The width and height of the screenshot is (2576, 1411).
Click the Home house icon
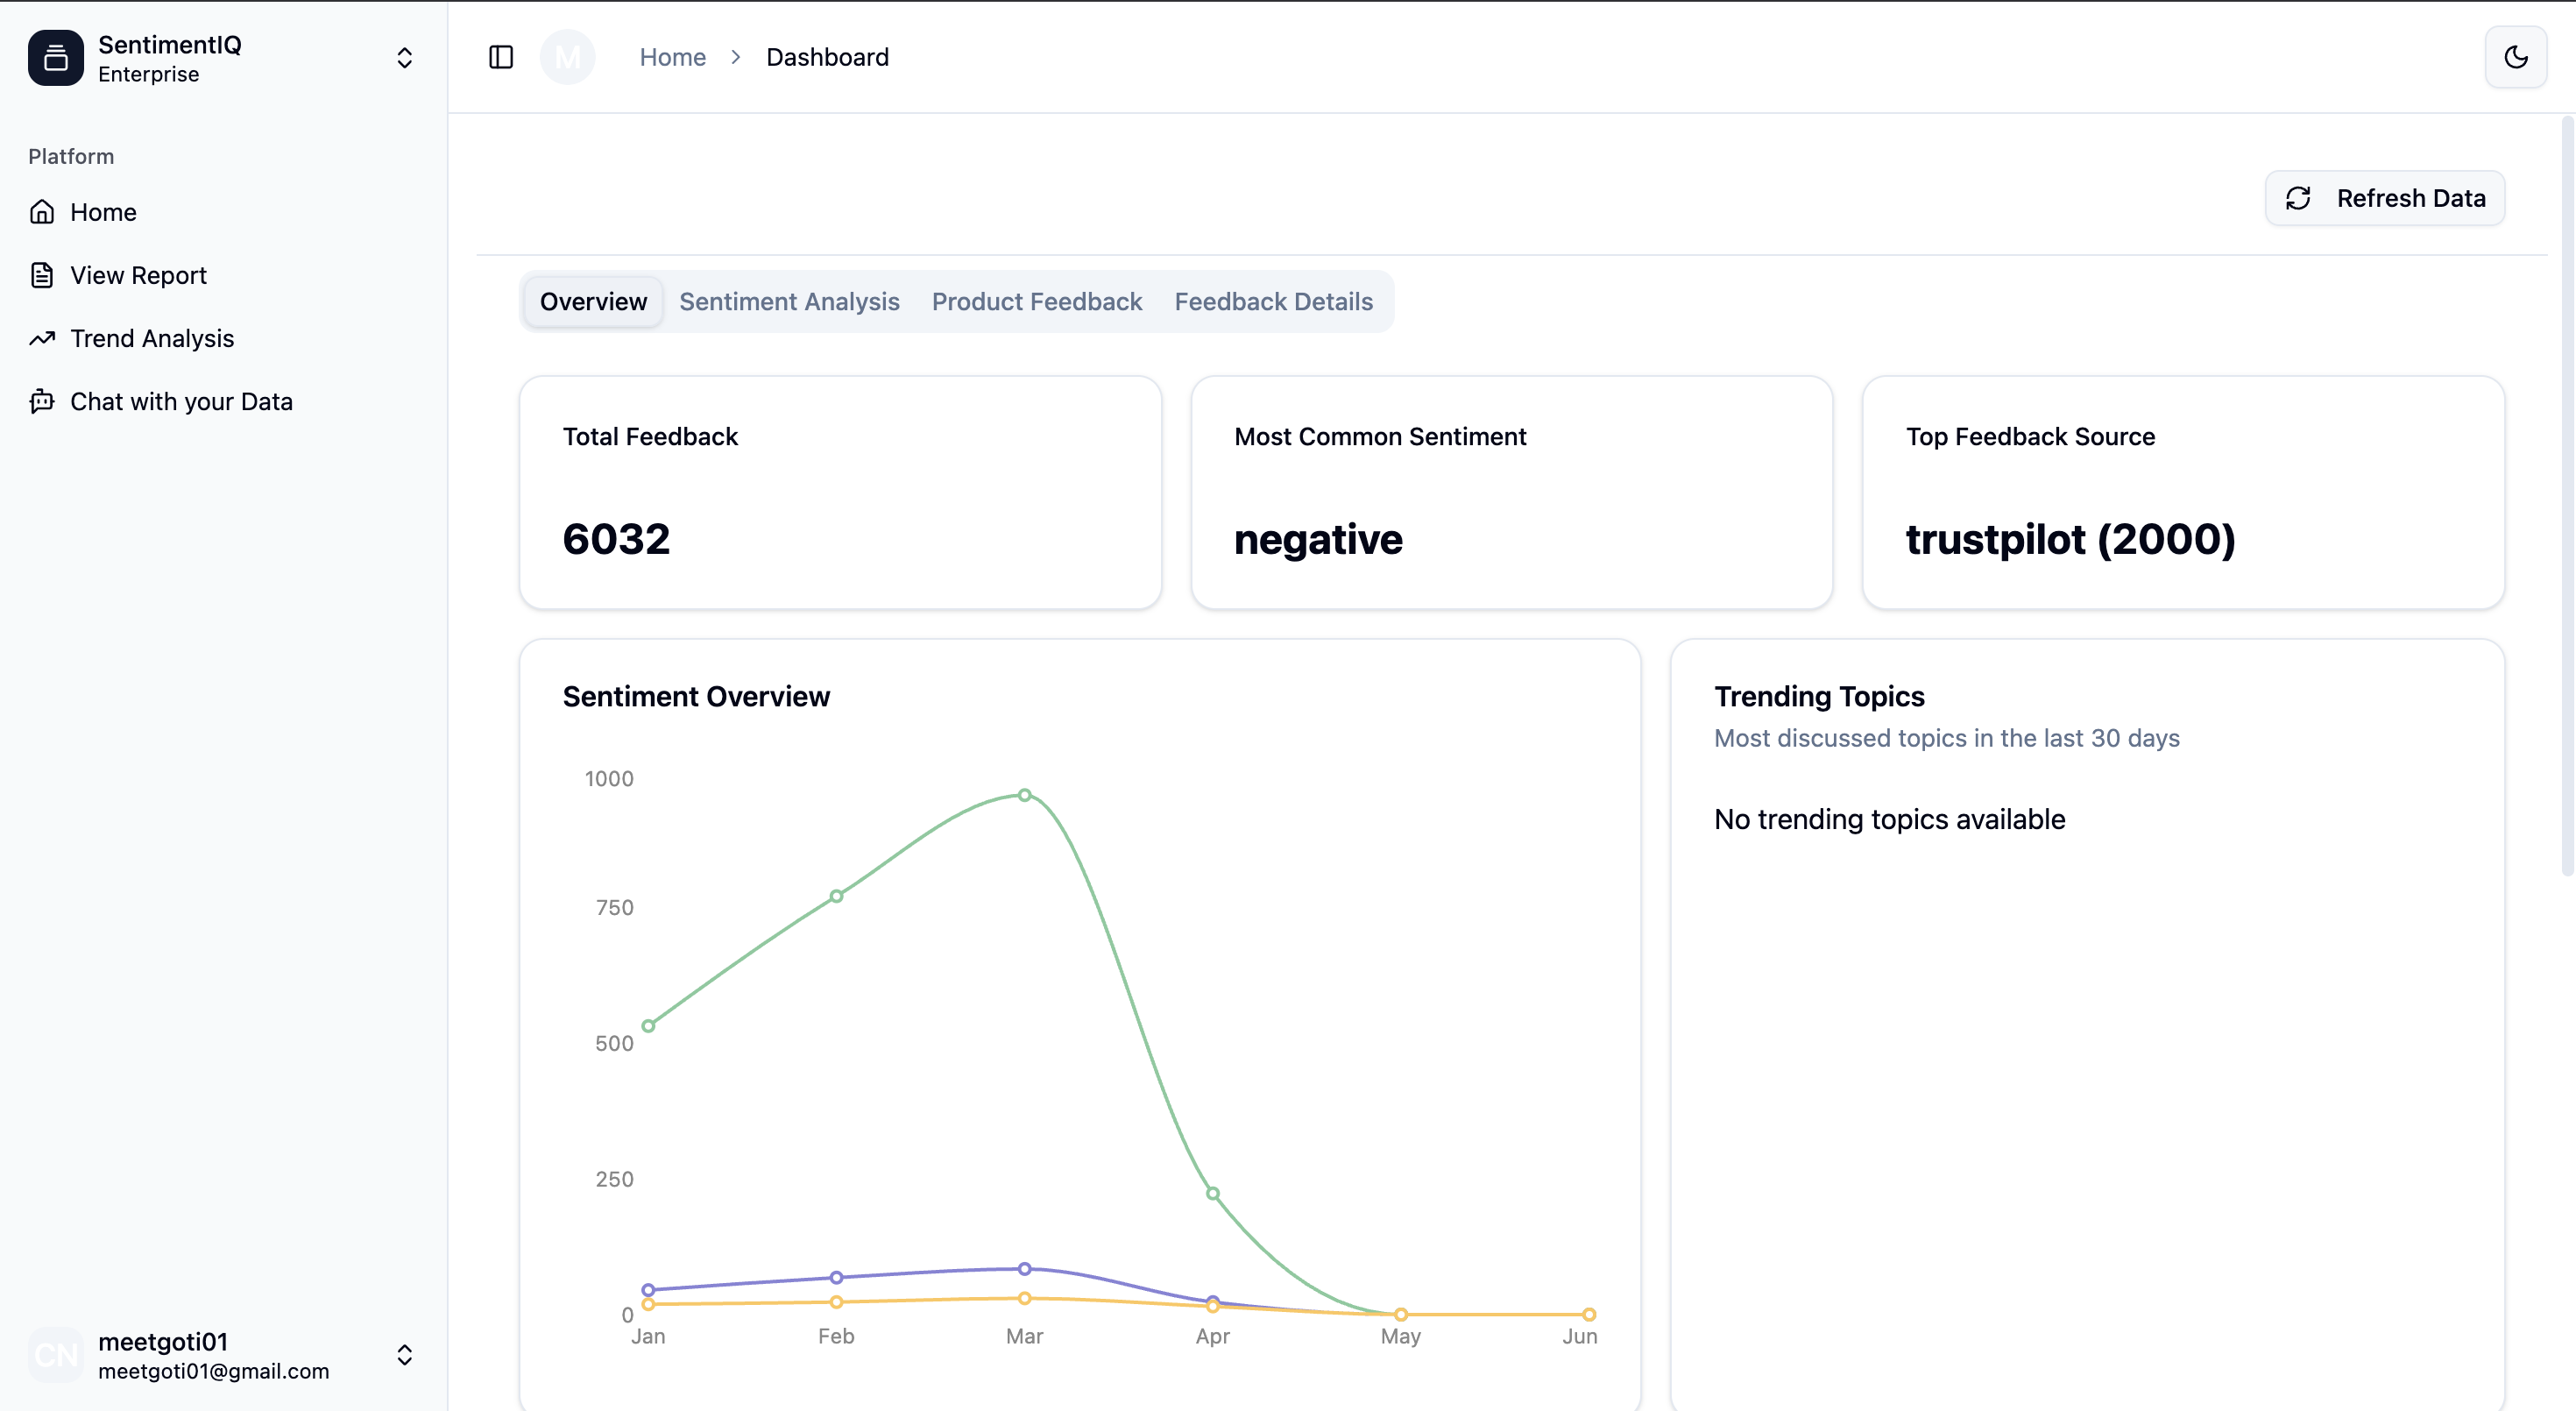coord(42,212)
